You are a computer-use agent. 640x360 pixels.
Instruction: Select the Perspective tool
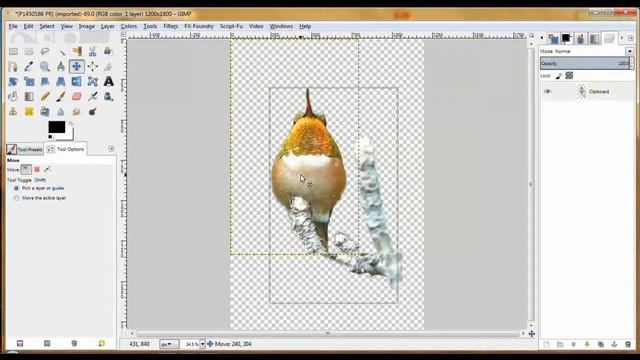point(61,82)
